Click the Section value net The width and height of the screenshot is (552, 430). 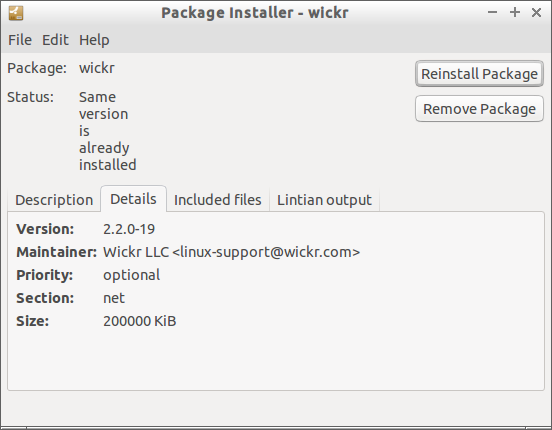click(114, 298)
